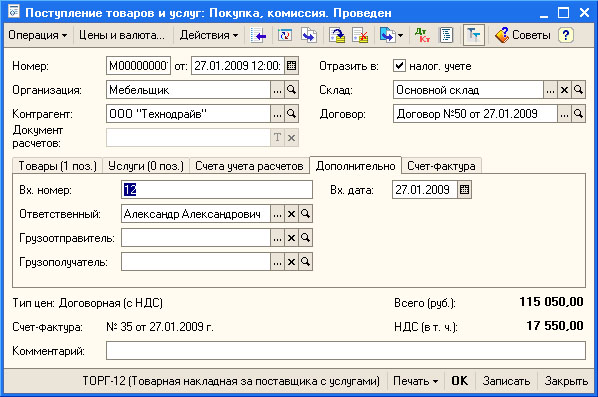Clear the Грузополучатель field
The width and height of the screenshot is (598, 397).
291,262
